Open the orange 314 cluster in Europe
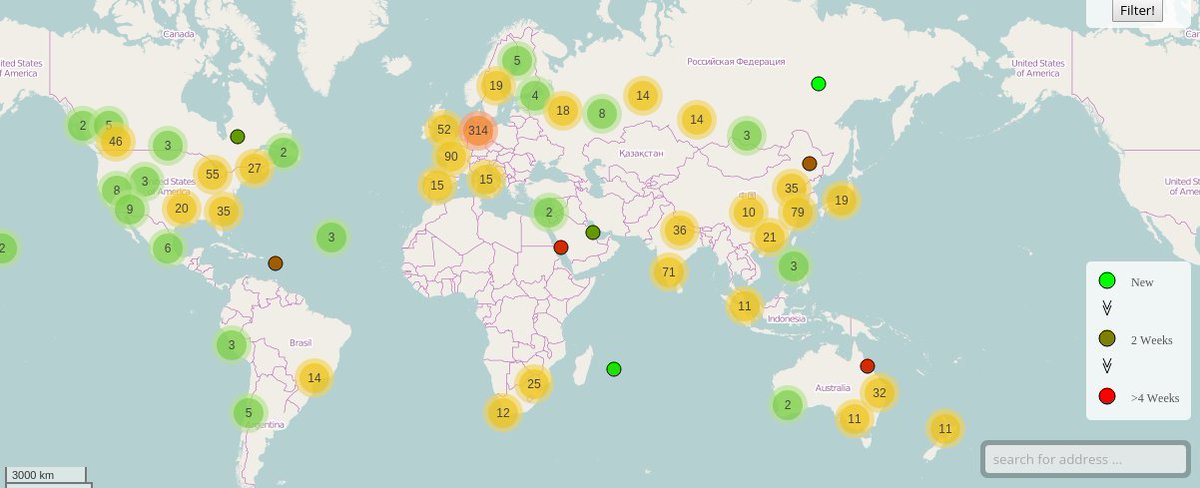Viewport: 1200px width, 488px height. coord(478,130)
